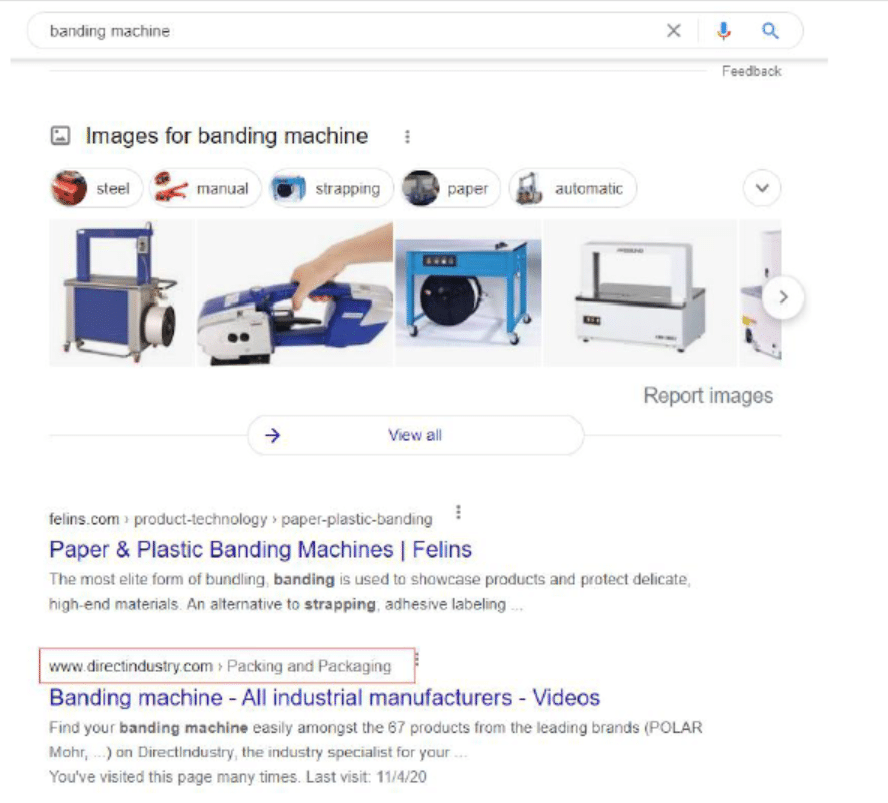Select the paper image filter chip
Viewport: 888px width, 803px height.
(x=451, y=188)
